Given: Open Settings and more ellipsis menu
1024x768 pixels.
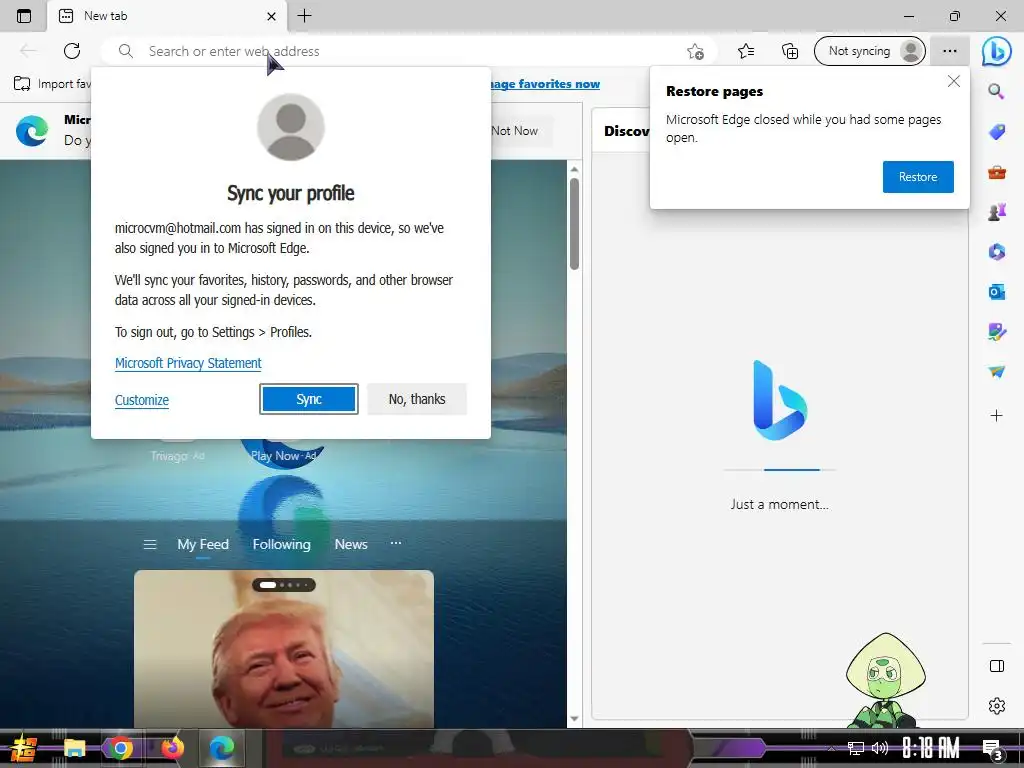Looking at the screenshot, I should click(950, 51).
